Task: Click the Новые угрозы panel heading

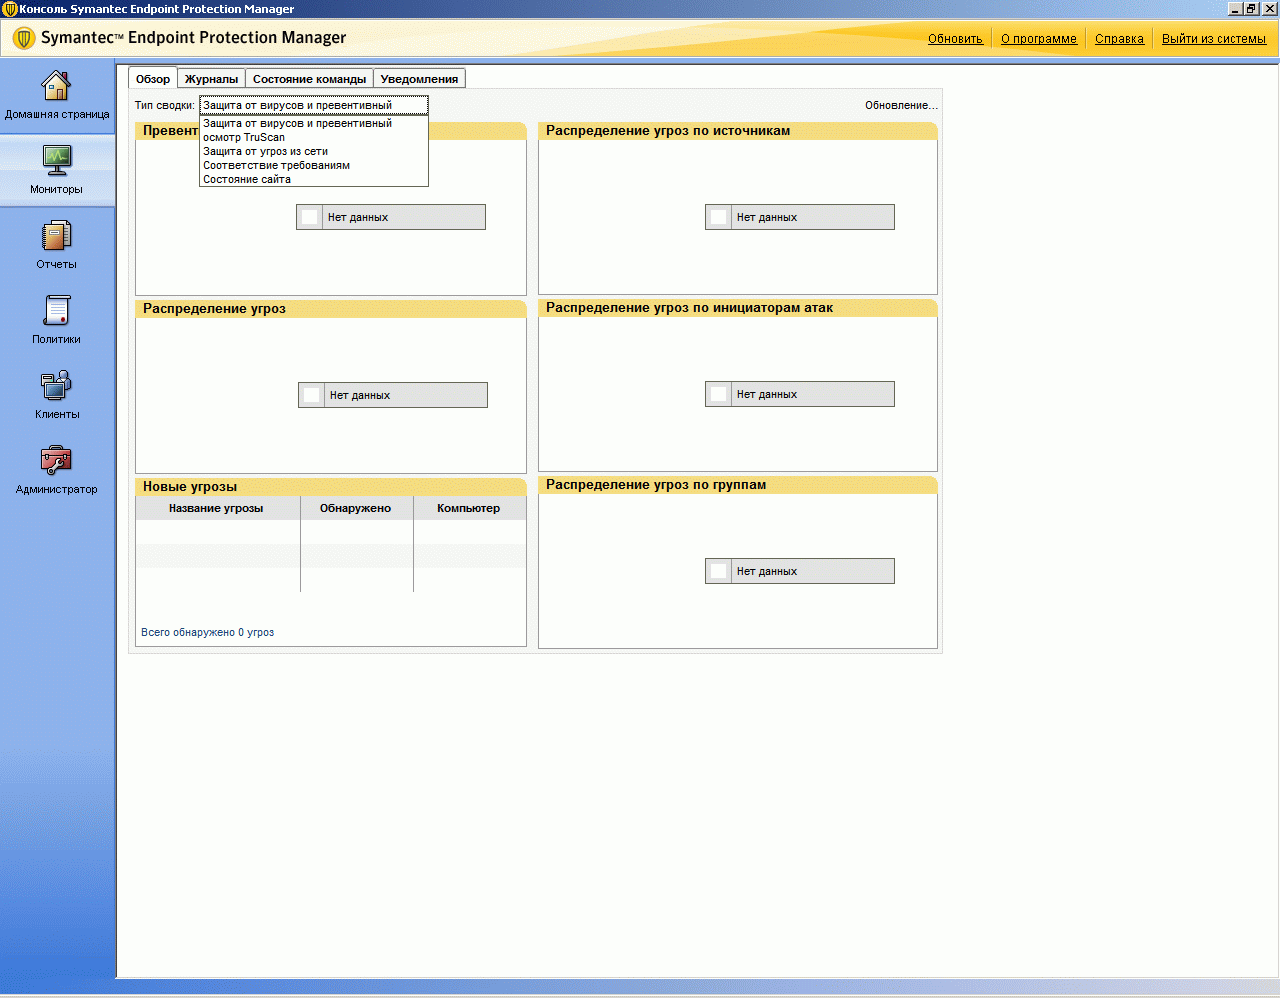Action: click(190, 487)
